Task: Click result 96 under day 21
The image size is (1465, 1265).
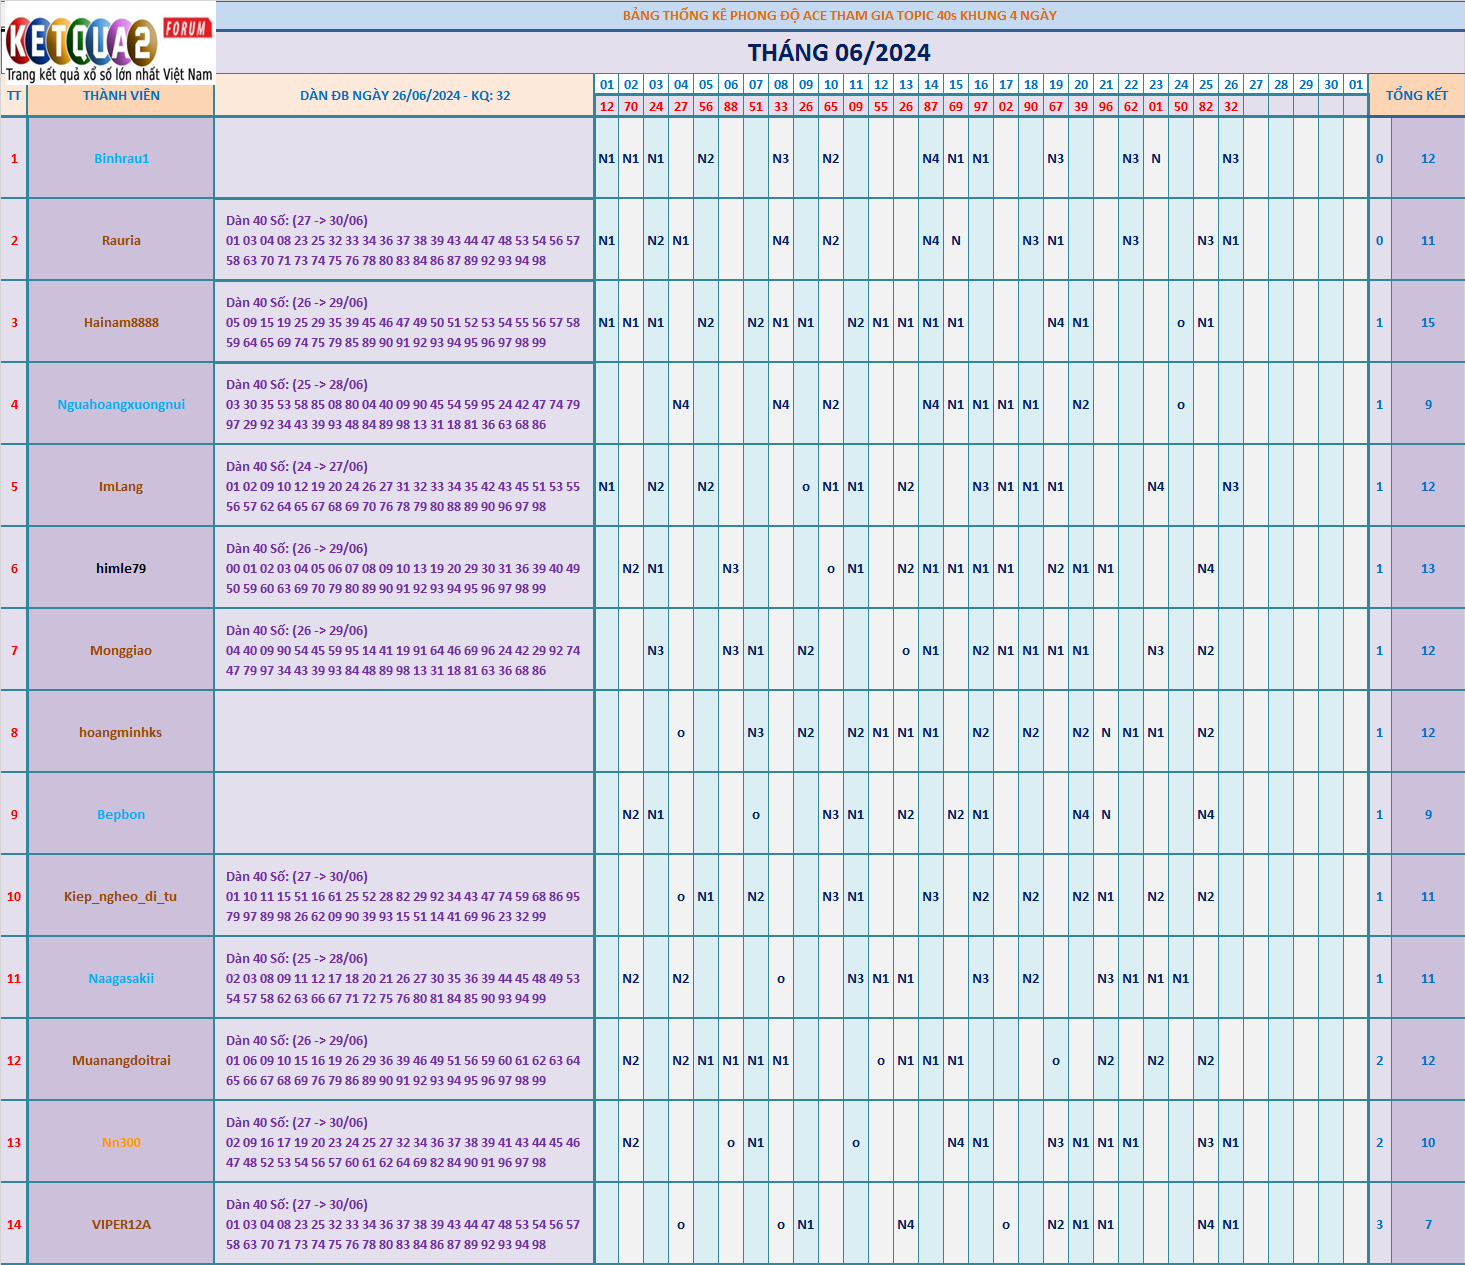Action: point(1106,106)
